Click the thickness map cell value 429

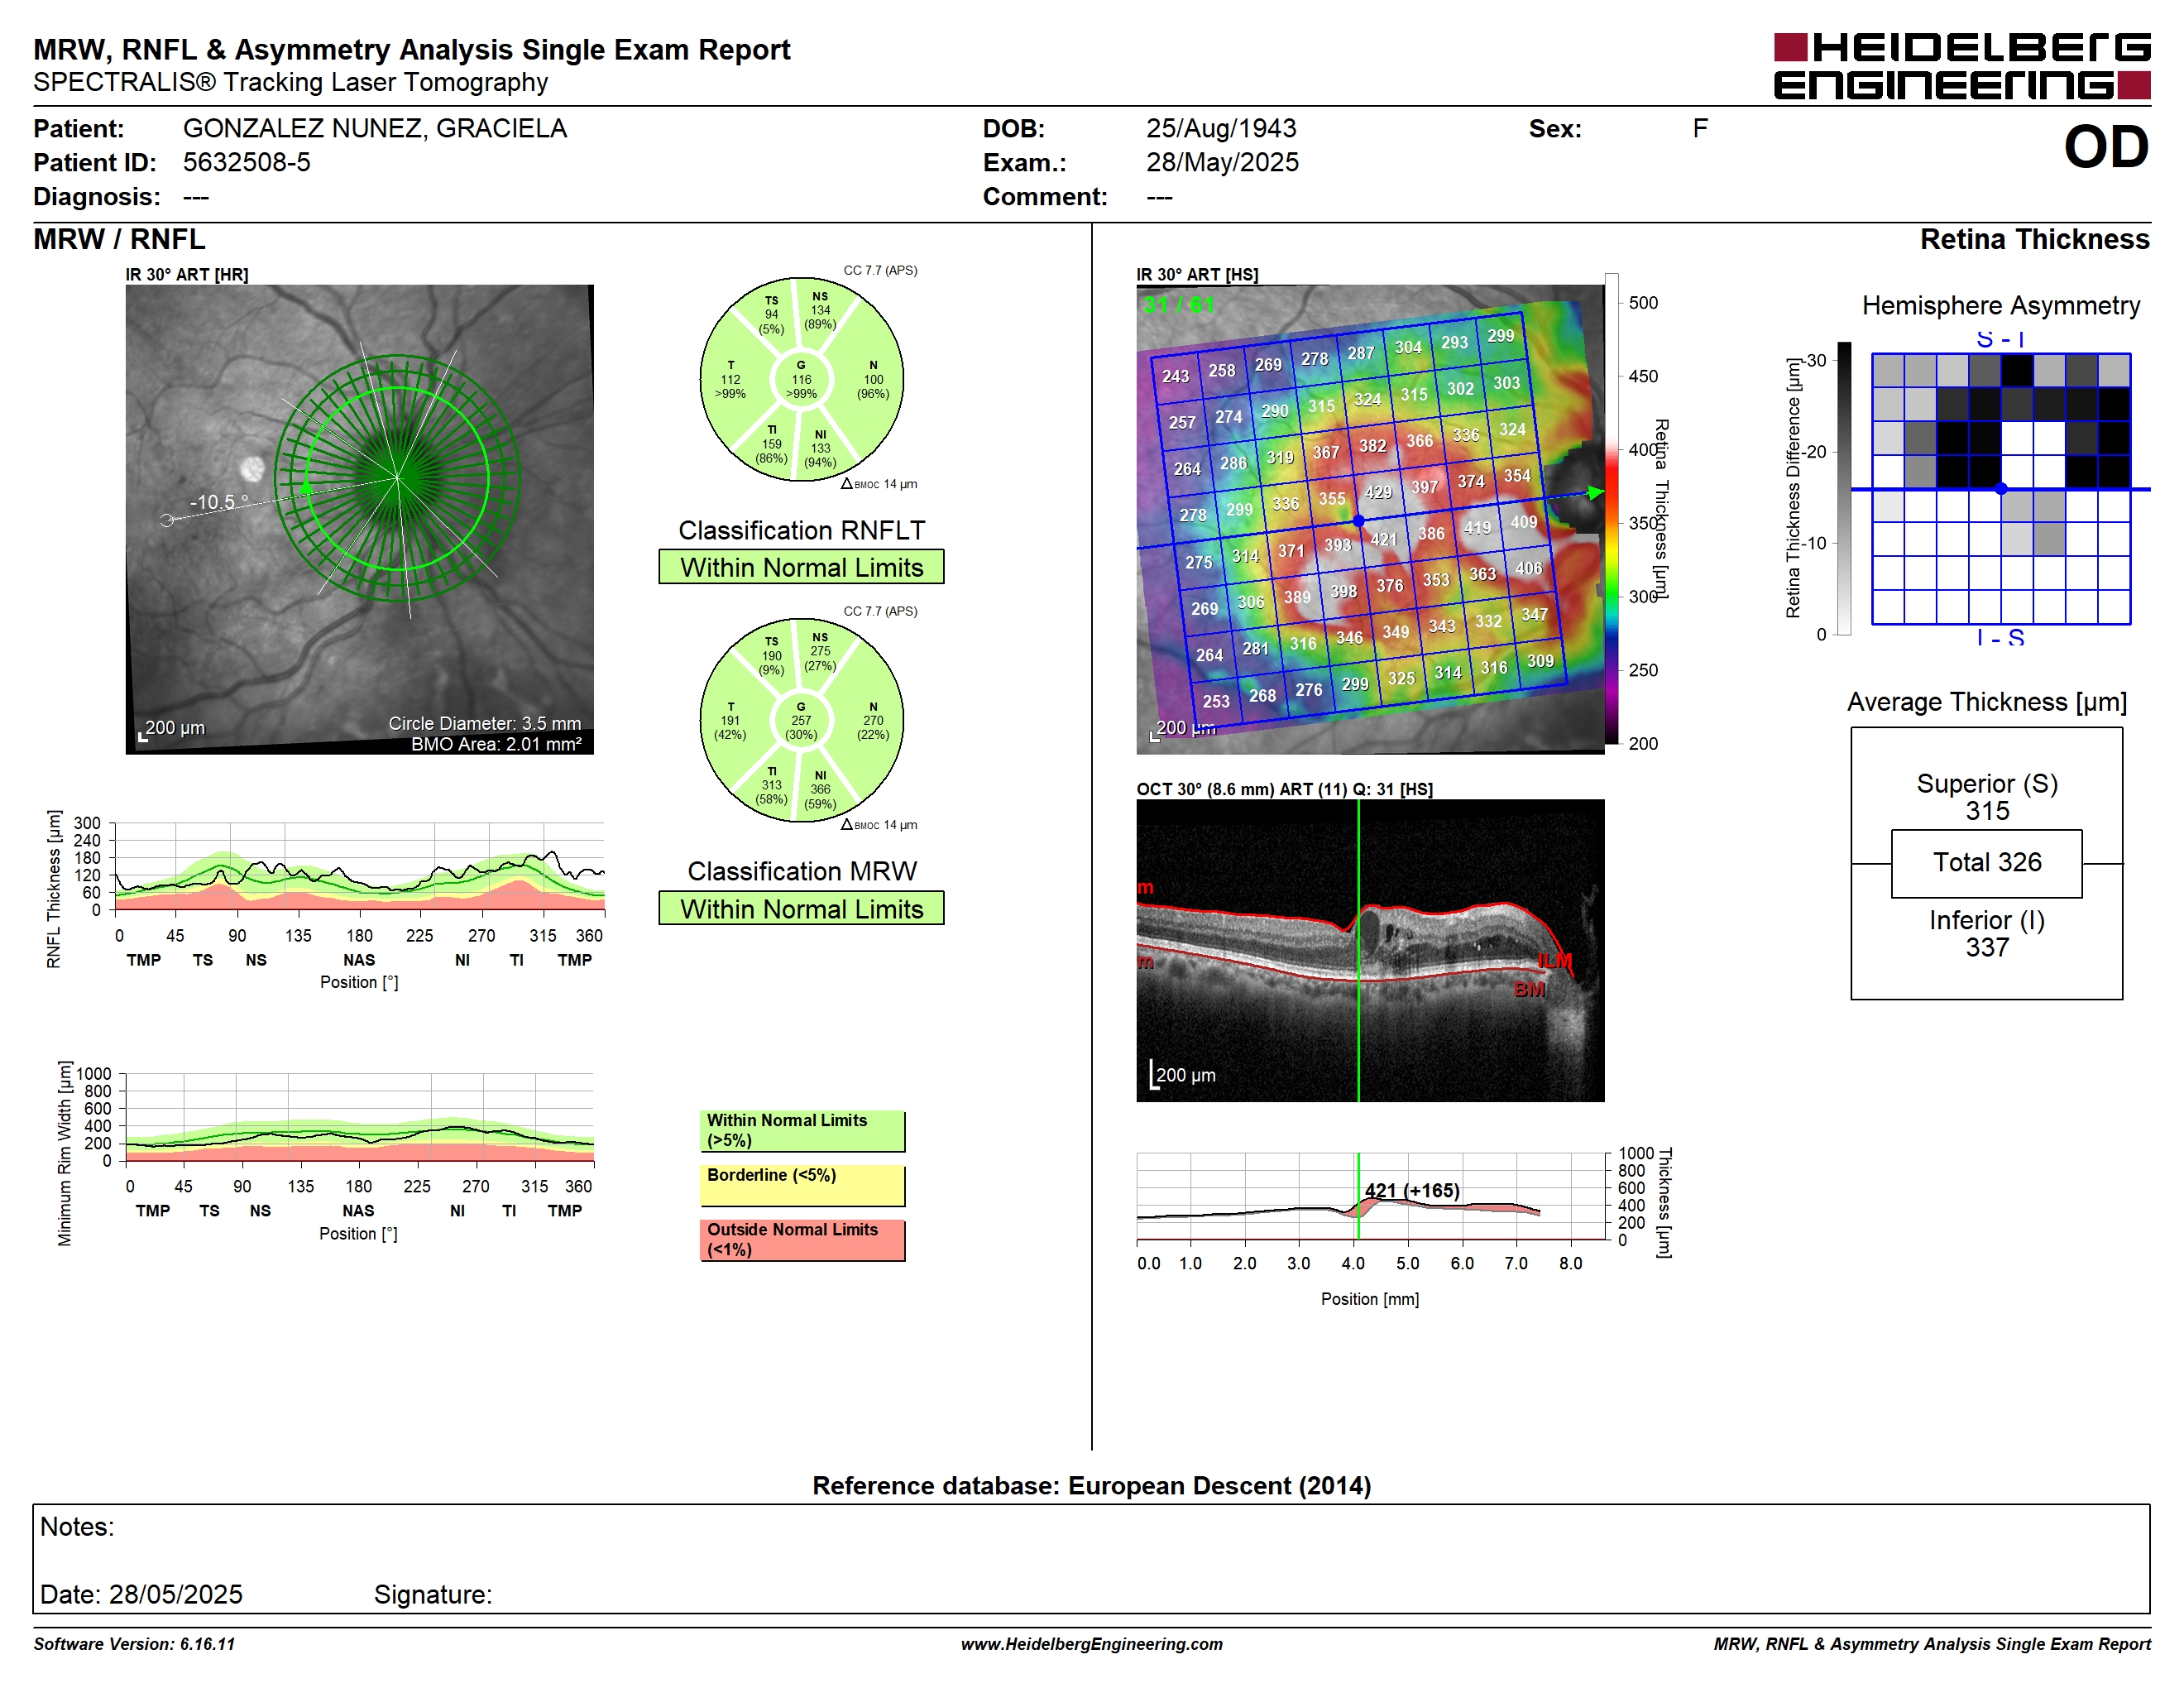click(x=1378, y=492)
